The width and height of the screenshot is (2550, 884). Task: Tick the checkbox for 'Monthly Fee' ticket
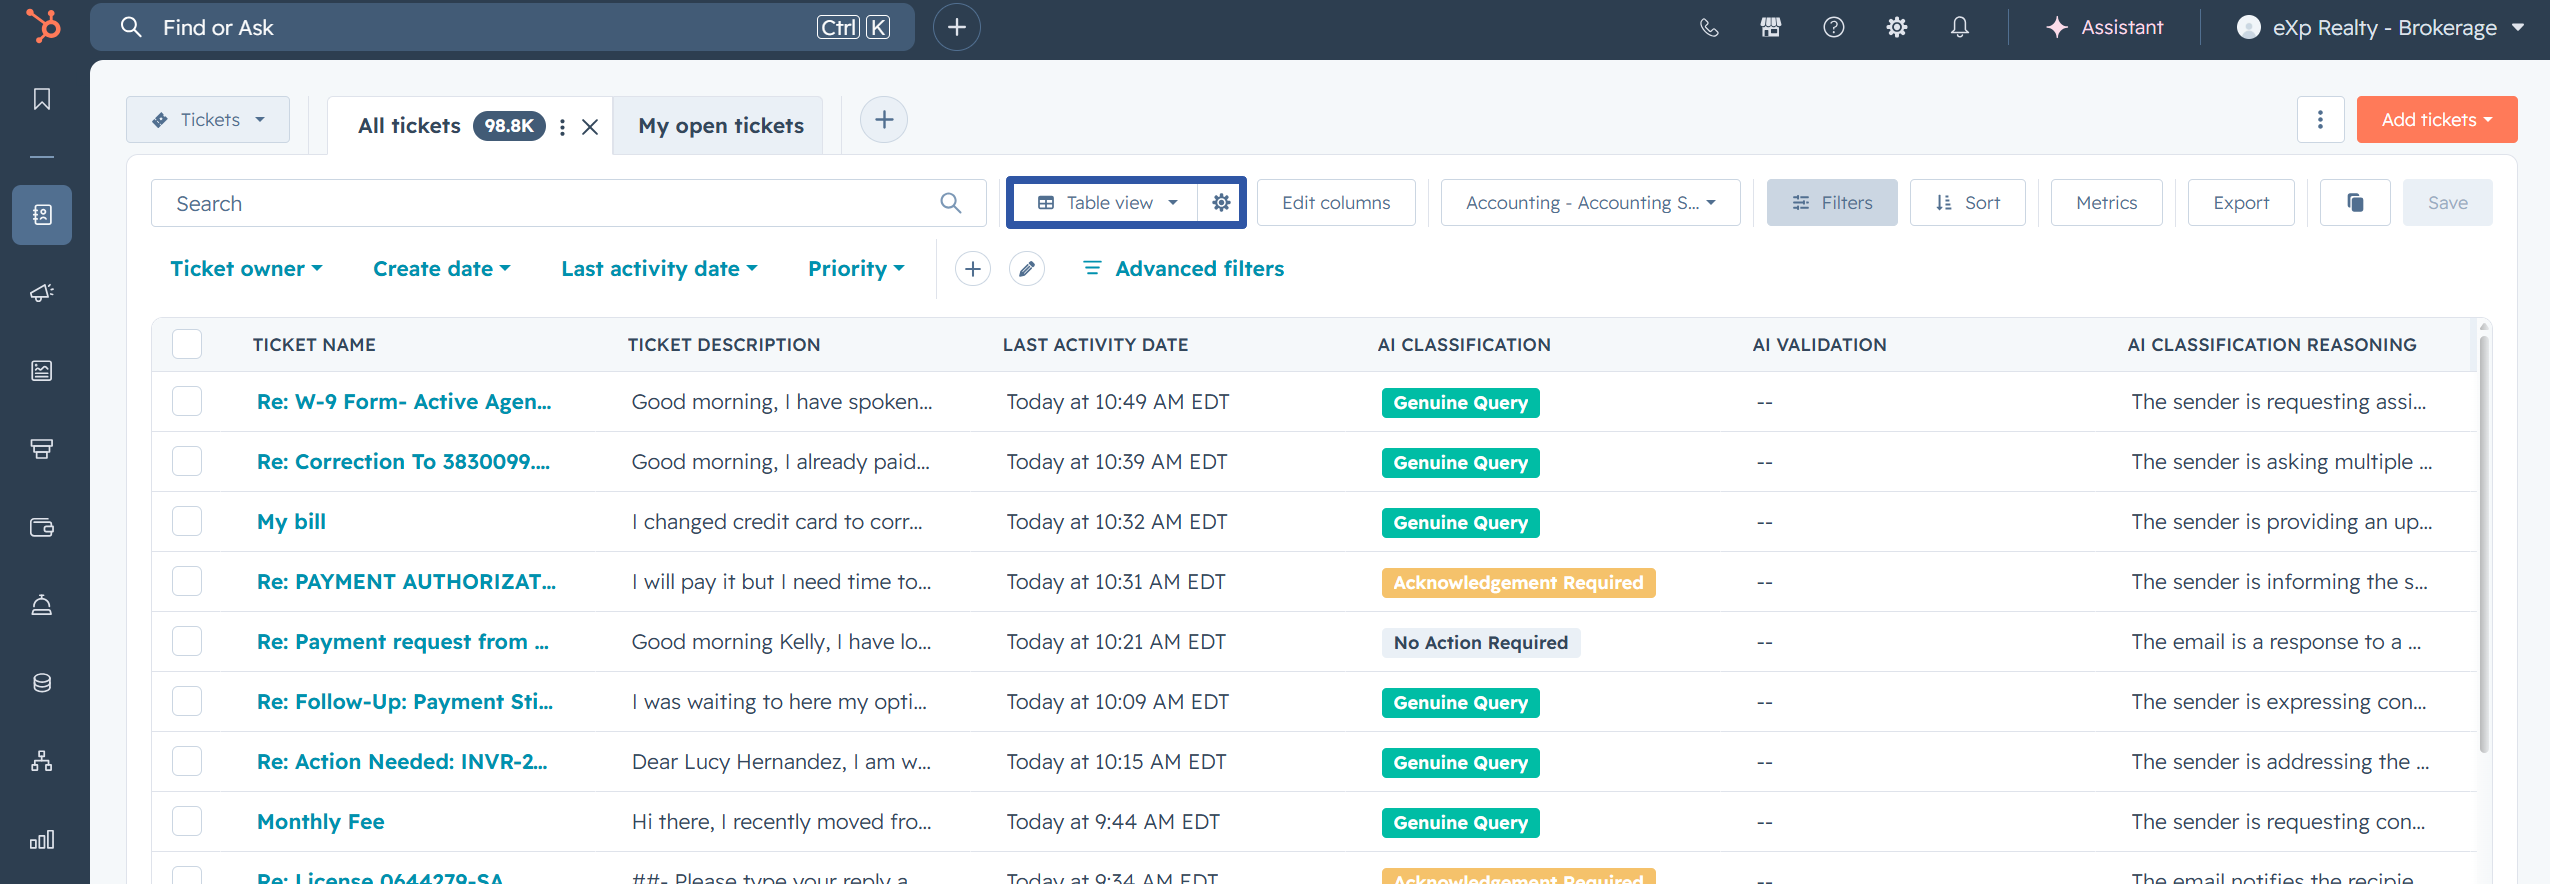[187, 821]
